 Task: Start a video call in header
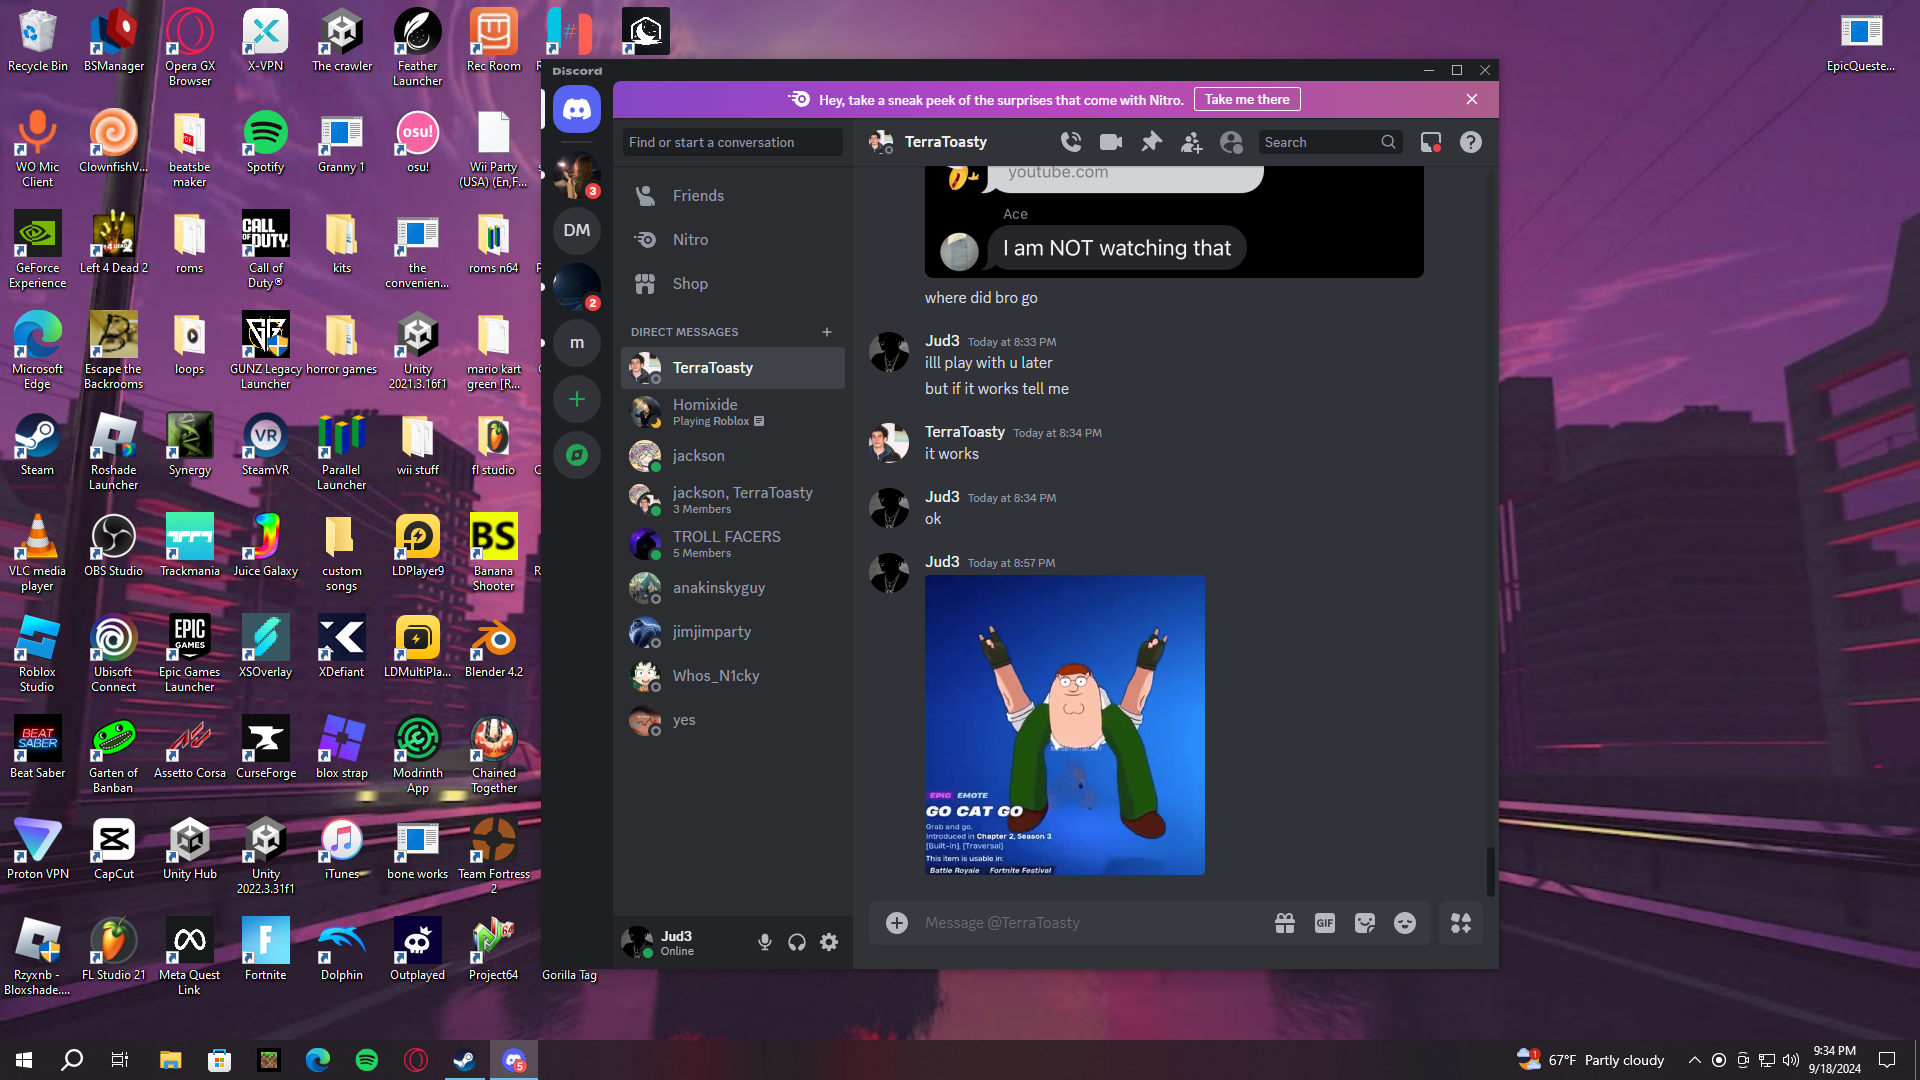coord(1111,142)
